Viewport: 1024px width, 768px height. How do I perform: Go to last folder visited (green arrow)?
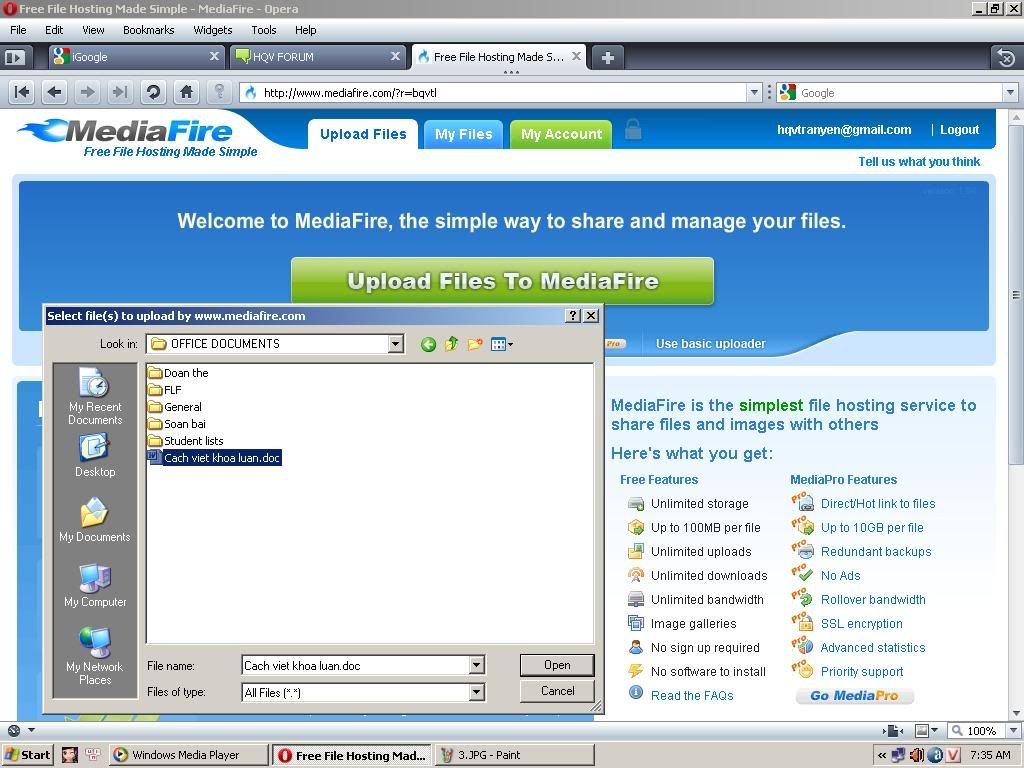[x=428, y=344]
